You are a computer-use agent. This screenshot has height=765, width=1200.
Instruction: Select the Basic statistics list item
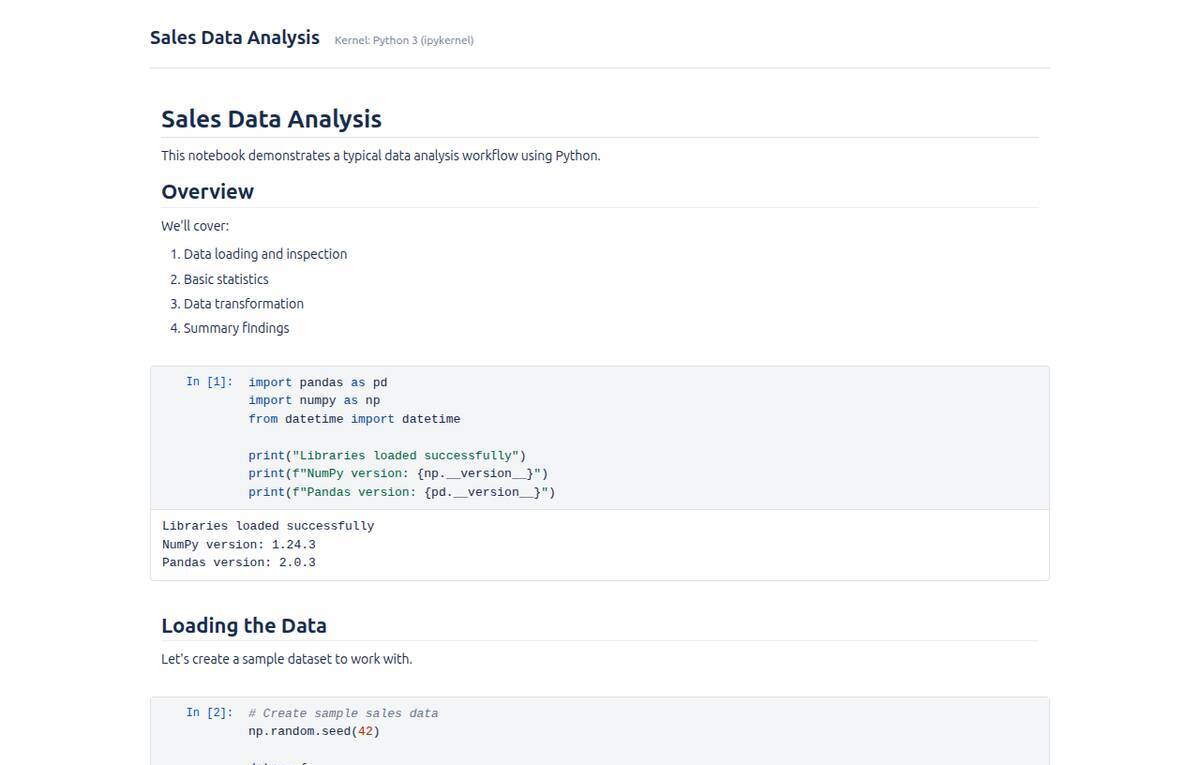[x=226, y=279]
